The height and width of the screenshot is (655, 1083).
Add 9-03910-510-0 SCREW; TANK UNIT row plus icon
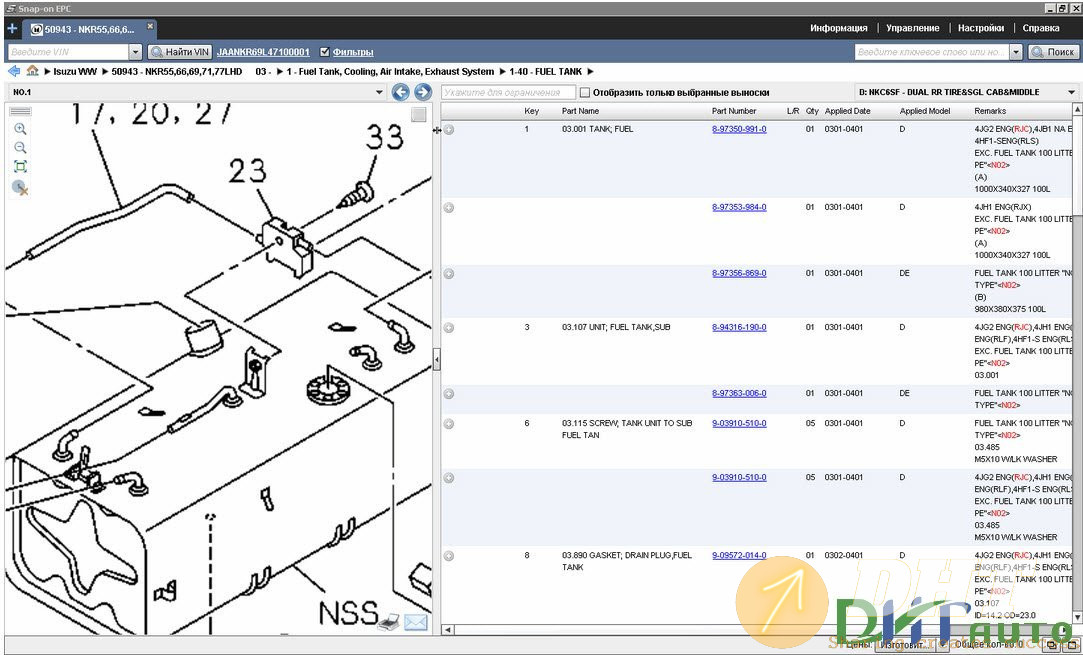[449, 424]
